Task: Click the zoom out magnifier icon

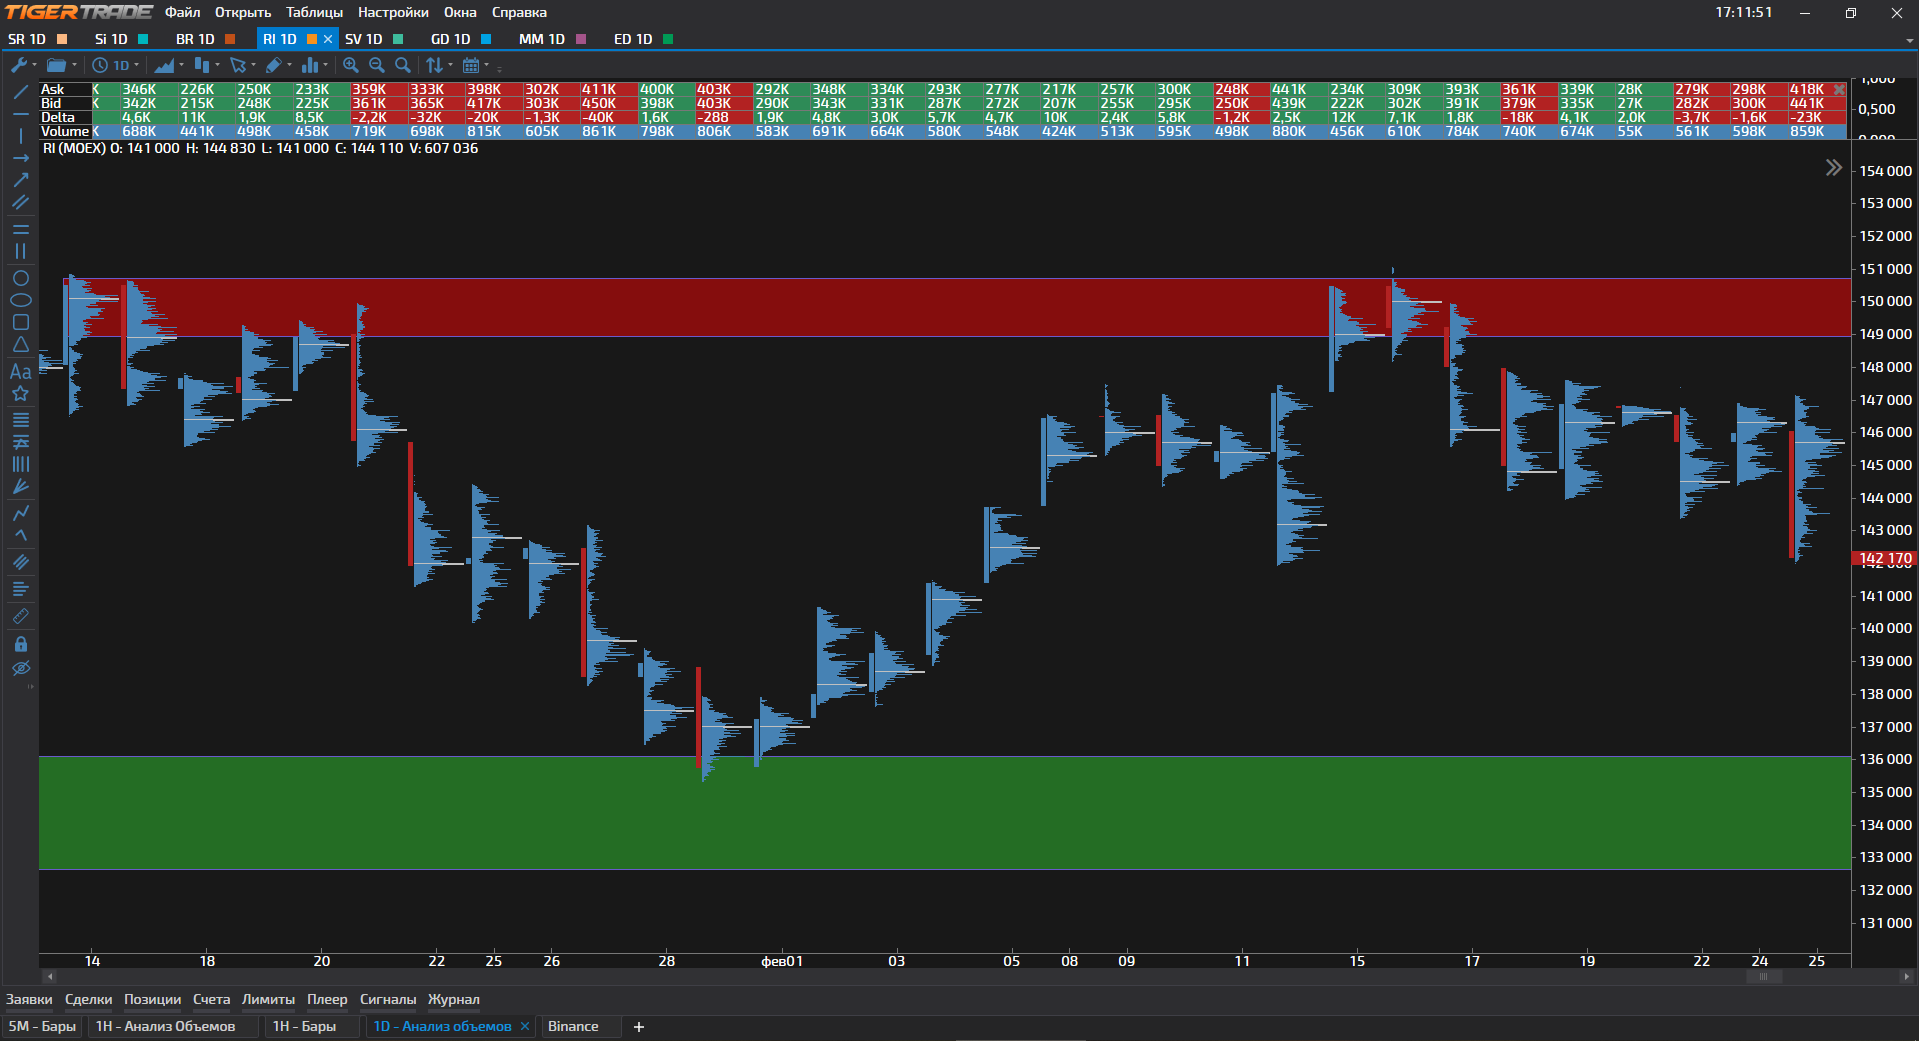Action: click(x=377, y=65)
